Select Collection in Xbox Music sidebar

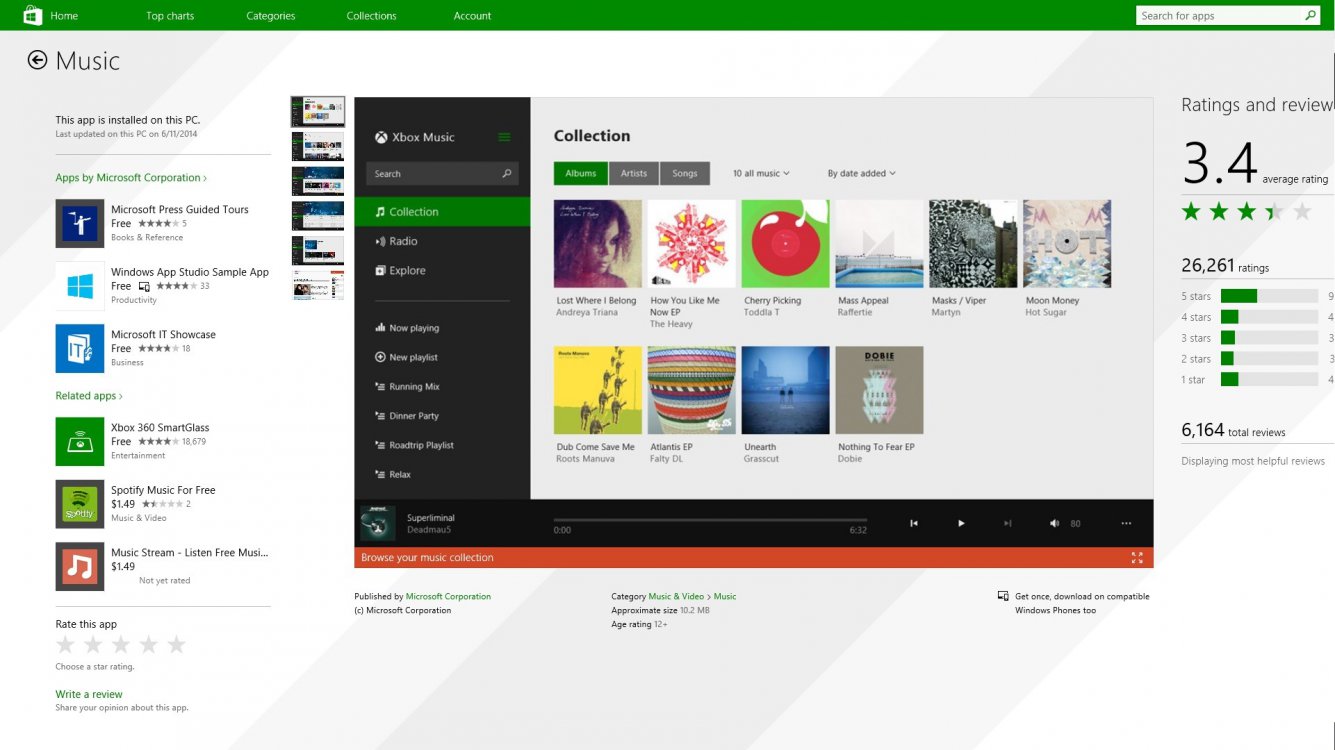click(x=442, y=212)
